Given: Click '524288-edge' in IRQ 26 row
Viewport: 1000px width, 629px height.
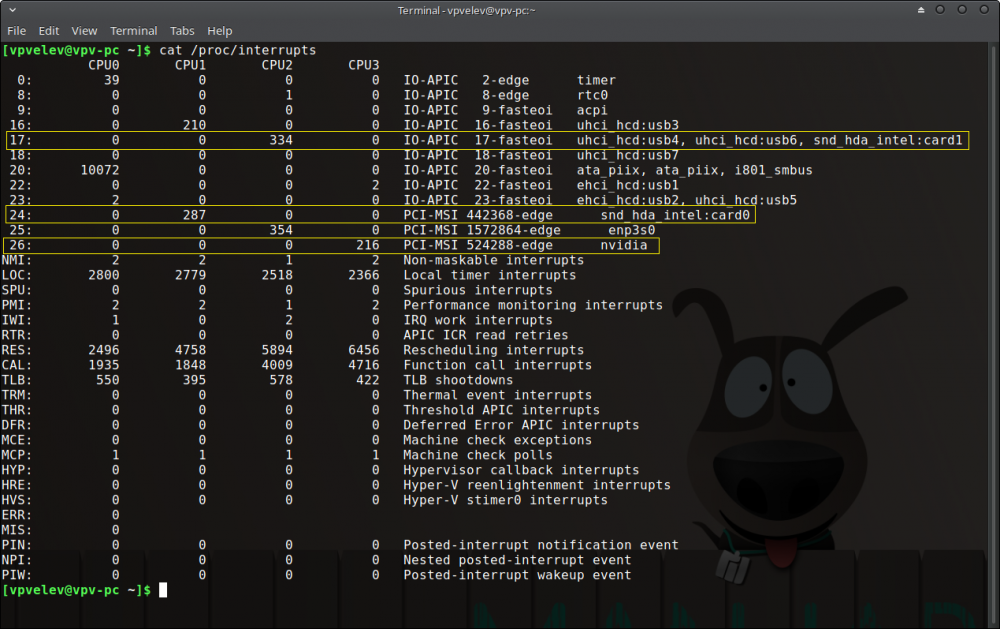Looking at the screenshot, I should pos(510,245).
